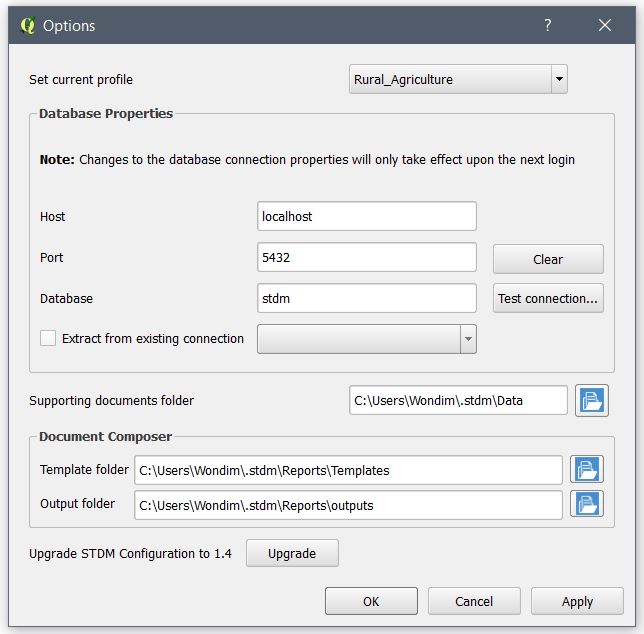This screenshot has width=644, height=634.
Task: Click the 'Supporting documents folder' label
Action: (x=111, y=400)
